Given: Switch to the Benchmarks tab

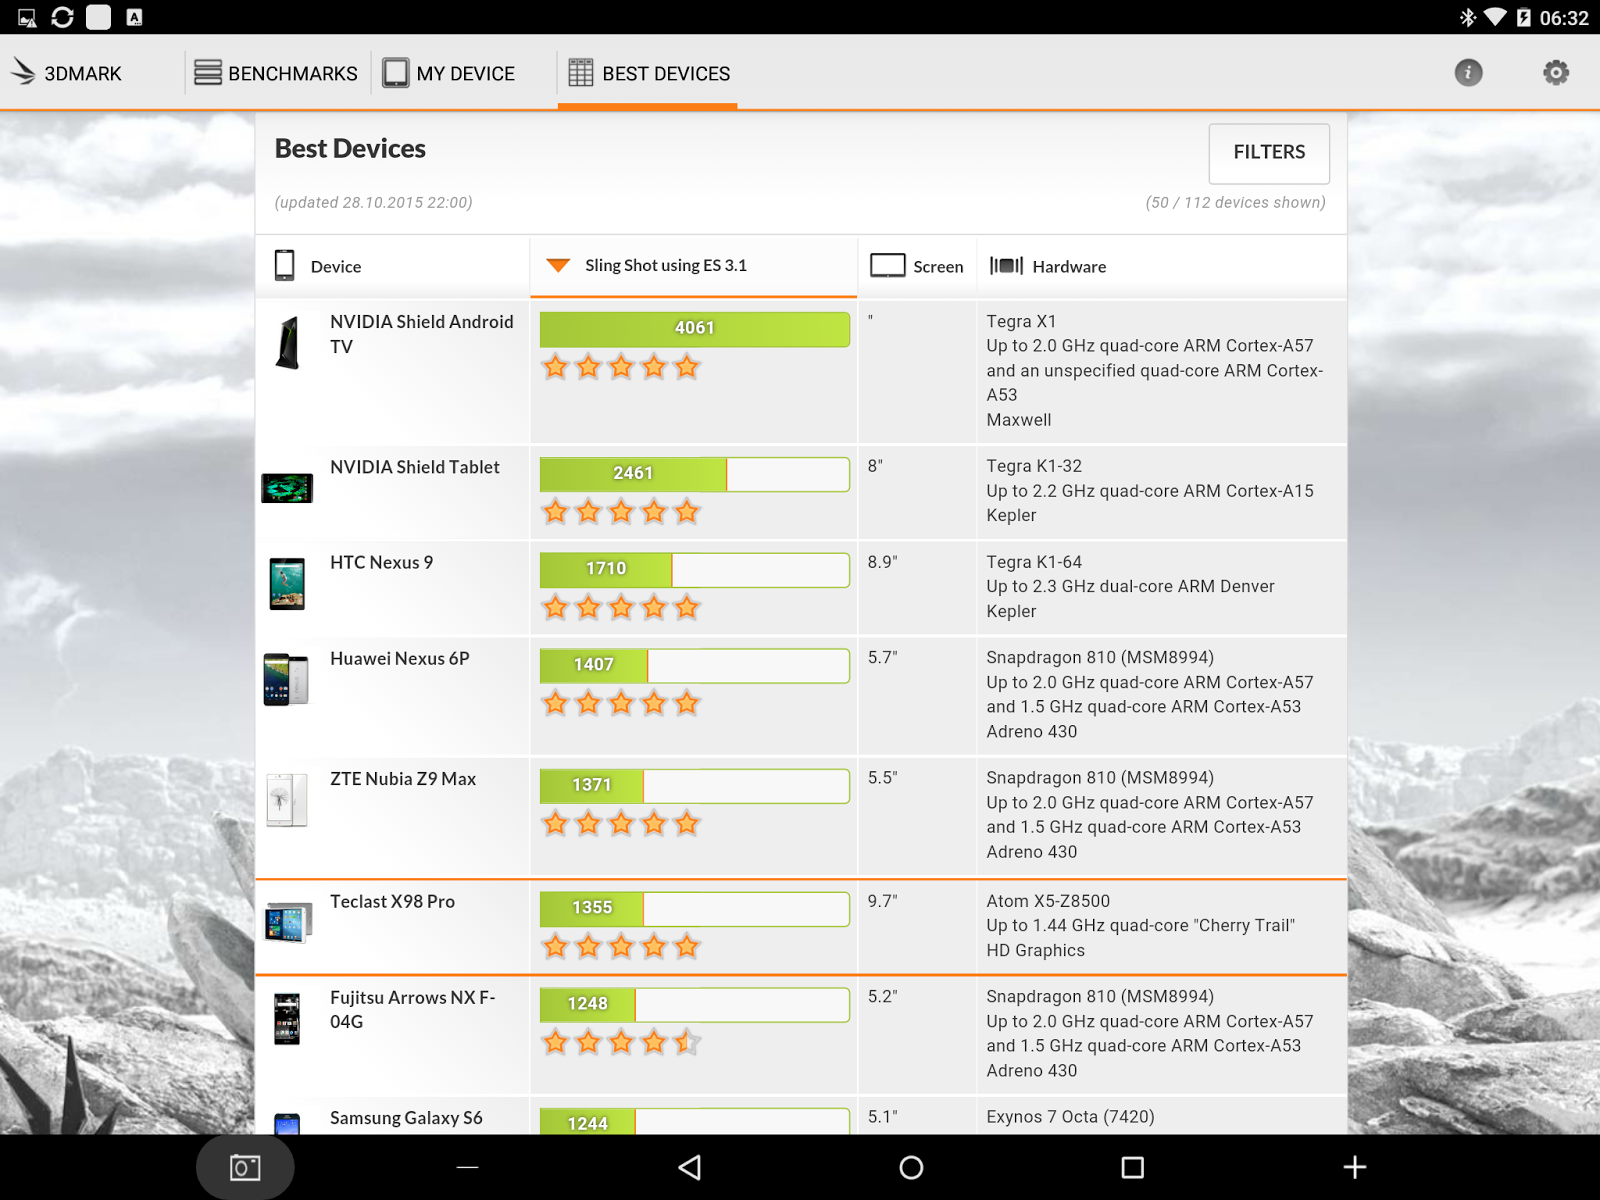Looking at the screenshot, I should pos(276,73).
